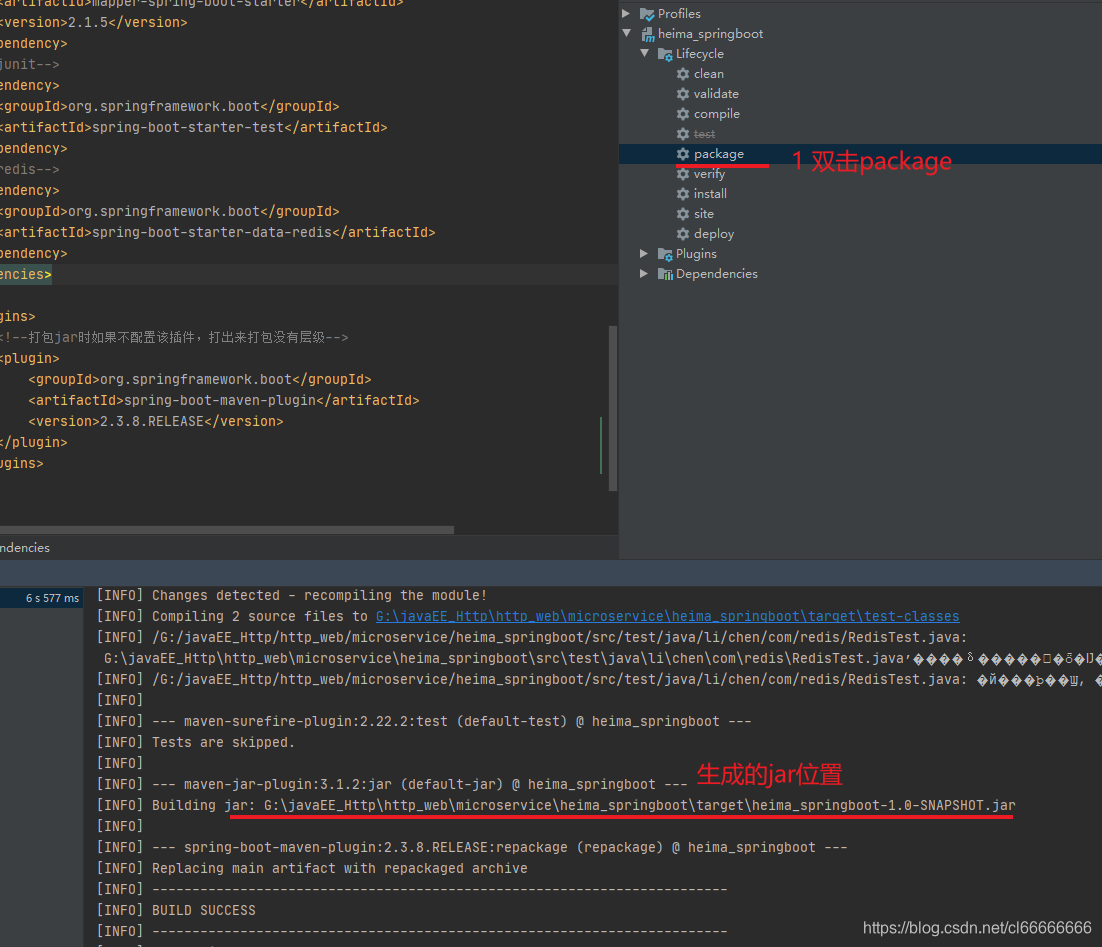Click the maven-surefire-plugin console line

point(424,721)
